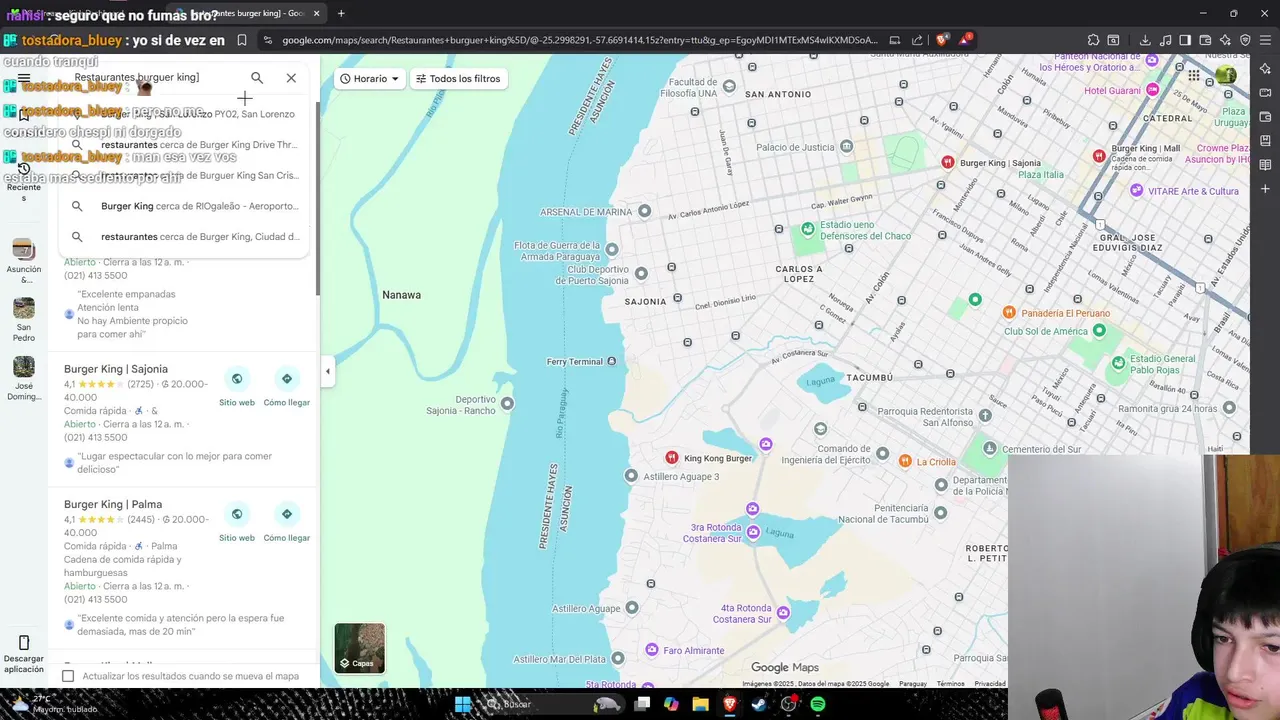Collapse the side panel with the arrow
The width and height of the screenshot is (1280, 720).
tap(327, 371)
